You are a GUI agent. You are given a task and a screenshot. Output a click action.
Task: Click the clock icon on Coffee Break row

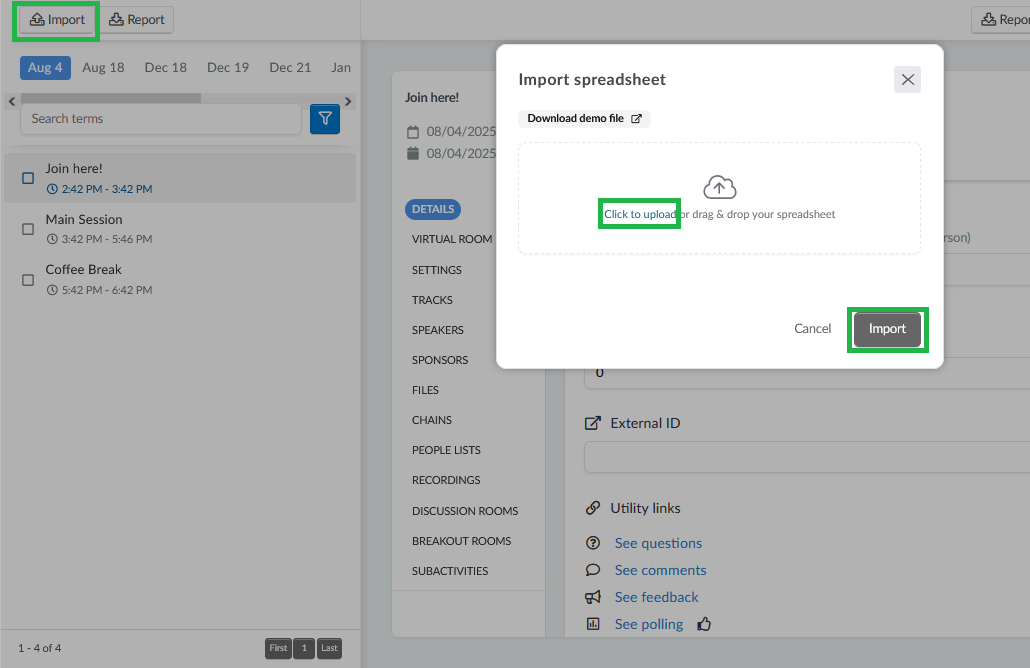(52, 290)
